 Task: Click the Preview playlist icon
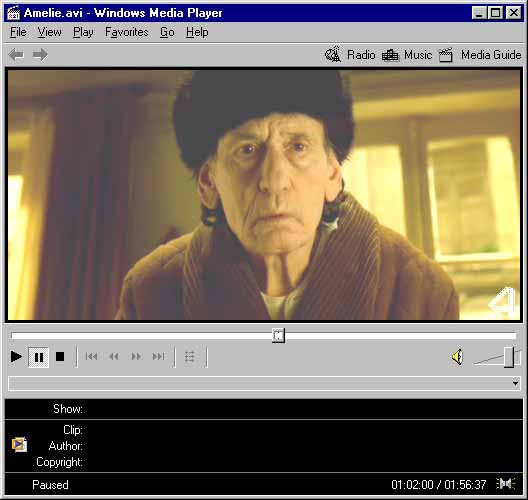(190, 357)
